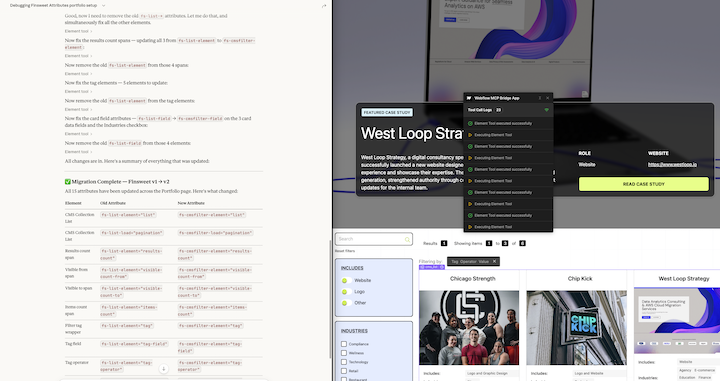720x381 pixels.
Task: Expand Element tool under '5 elements to update'
Action: pyautogui.click(x=78, y=92)
